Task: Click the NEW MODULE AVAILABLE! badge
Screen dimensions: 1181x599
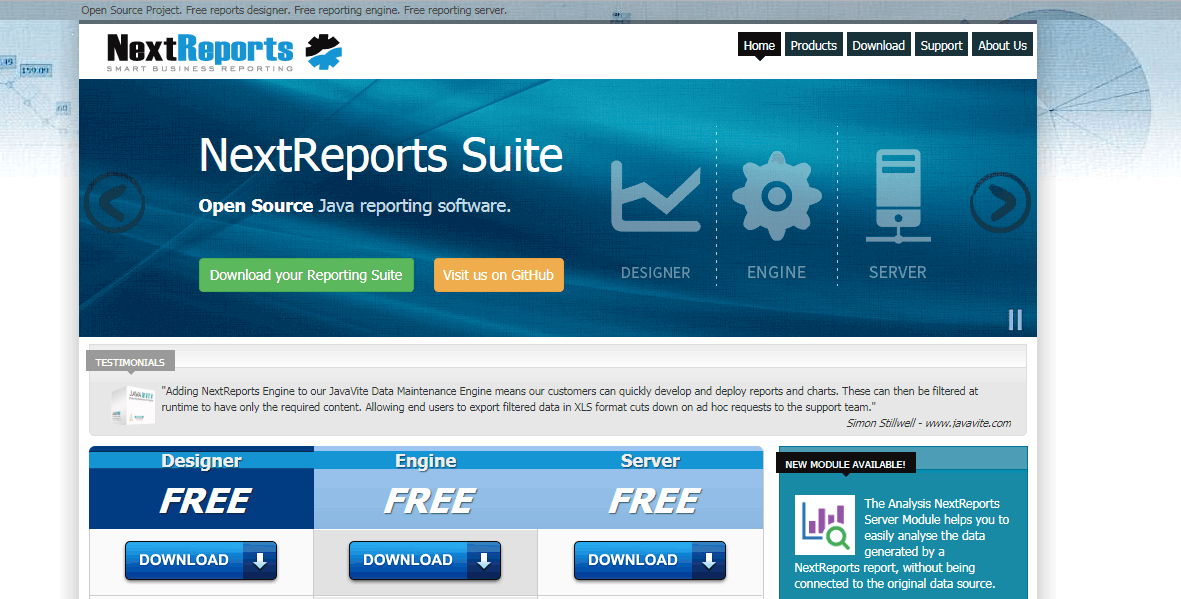Action: [846, 464]
